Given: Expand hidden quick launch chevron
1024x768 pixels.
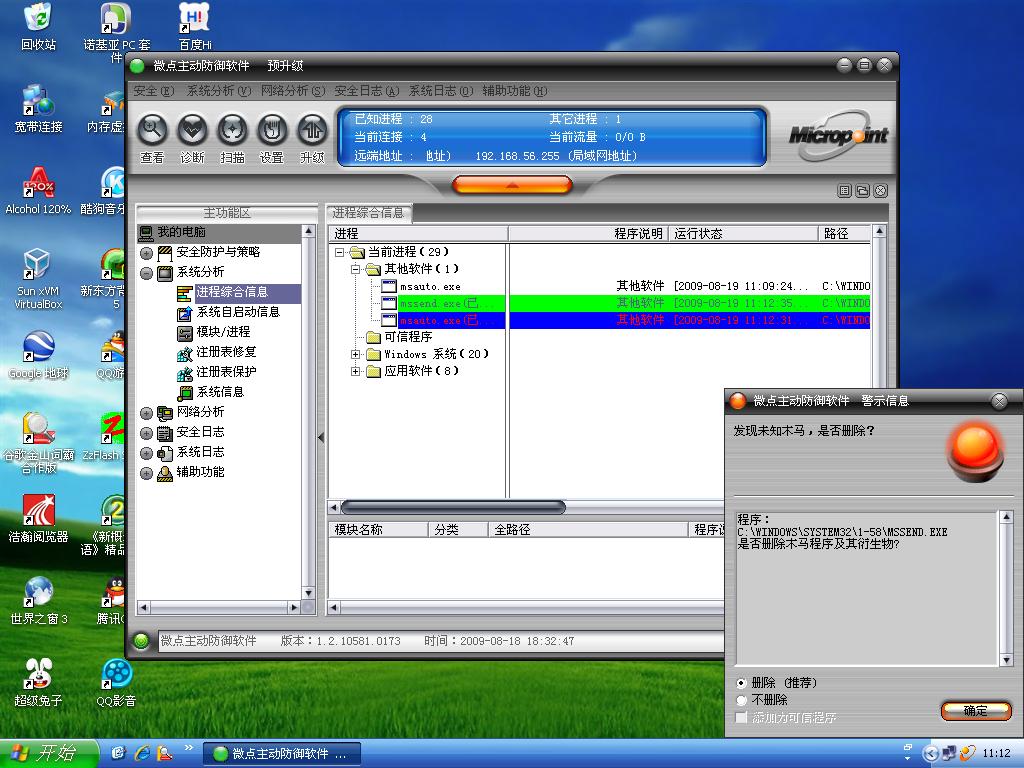Looking at the screenshot, I should tap(189, 748).
